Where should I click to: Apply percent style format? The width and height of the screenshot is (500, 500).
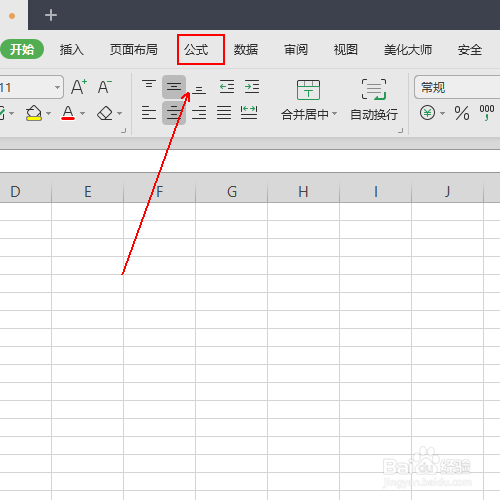click(462, 113)
